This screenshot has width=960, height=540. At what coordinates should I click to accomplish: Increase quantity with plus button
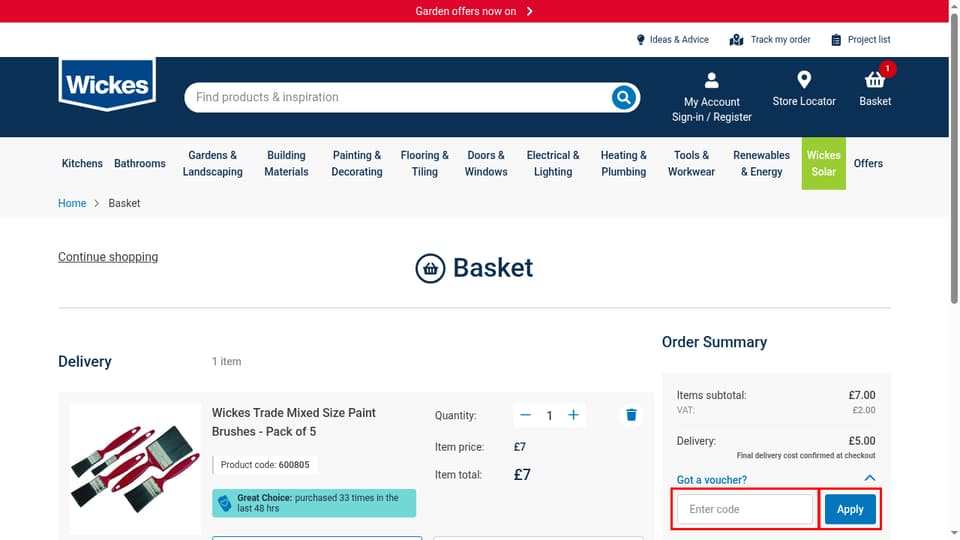click(x=573, y=415)
